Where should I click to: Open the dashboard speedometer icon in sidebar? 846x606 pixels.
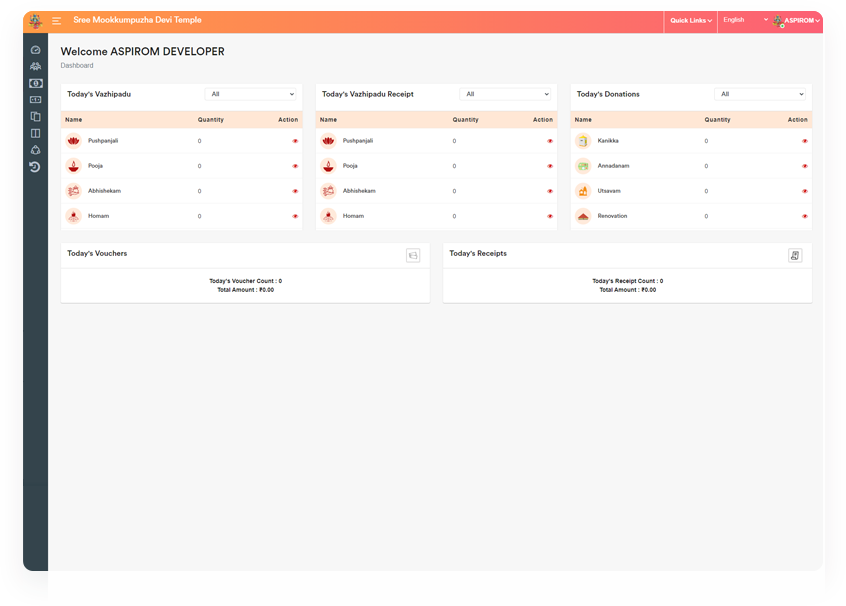click(36, 50)
